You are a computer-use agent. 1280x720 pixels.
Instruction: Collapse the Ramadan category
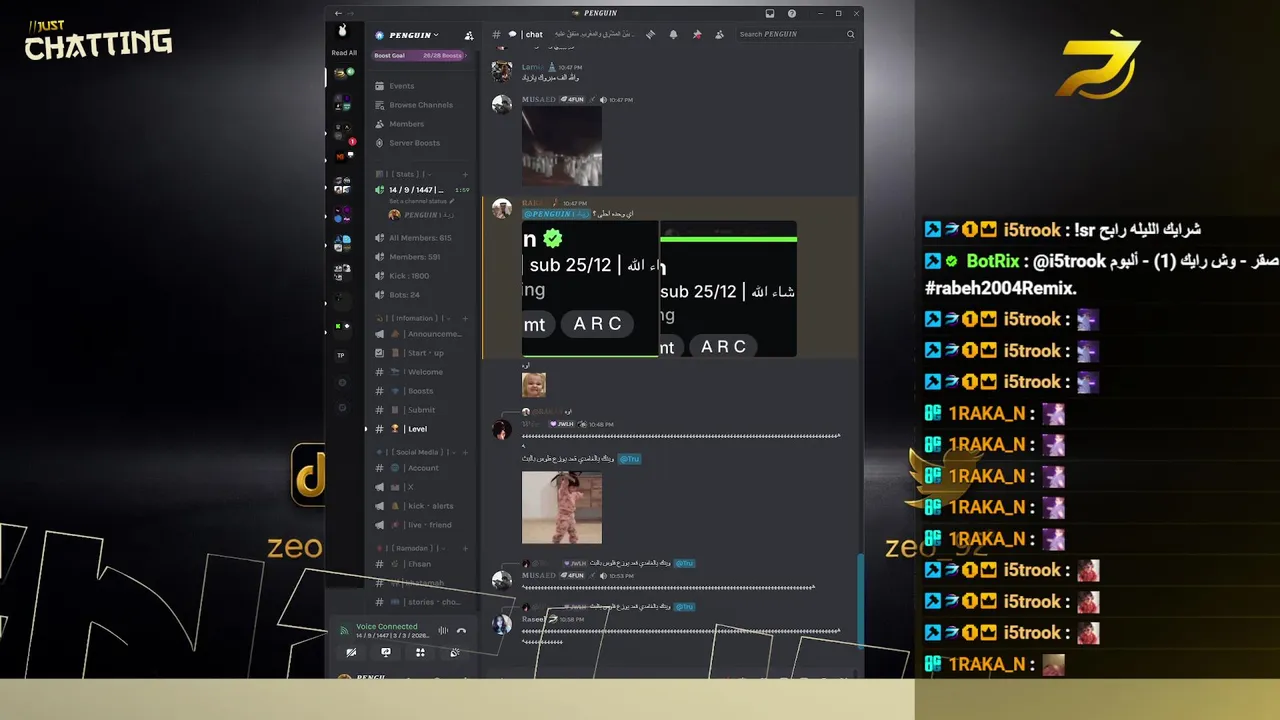coord(410,548)
